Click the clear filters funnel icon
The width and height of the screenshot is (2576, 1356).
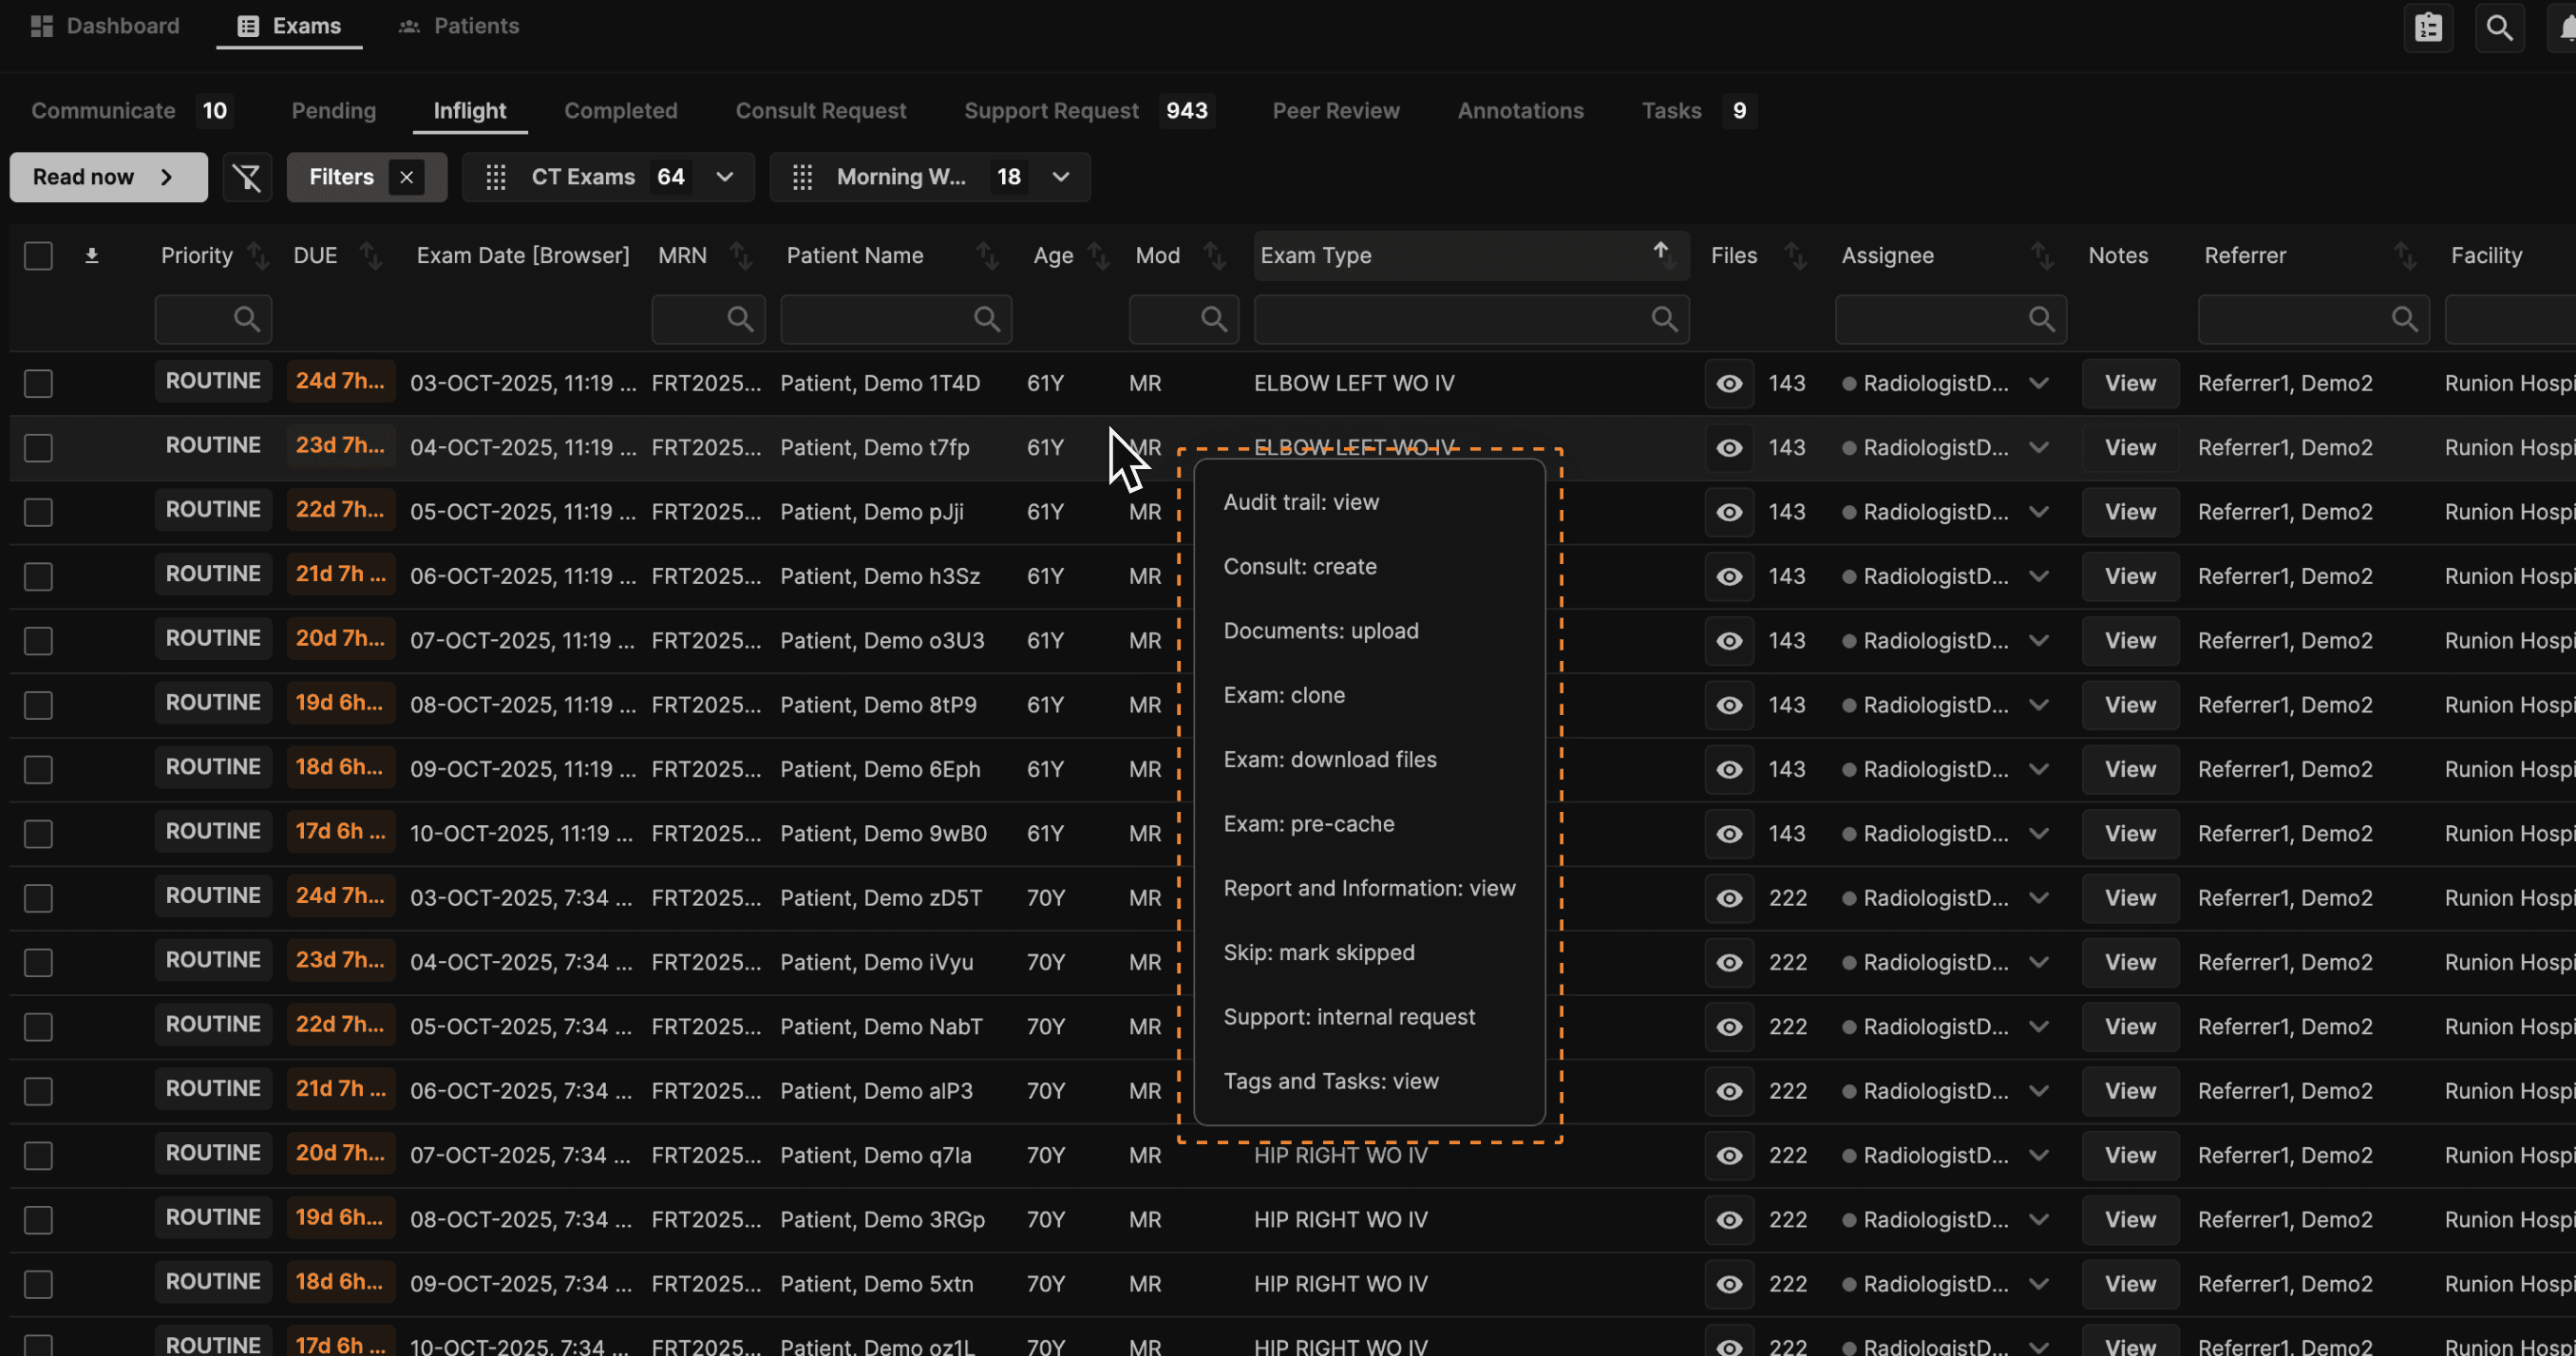point(246,177)
